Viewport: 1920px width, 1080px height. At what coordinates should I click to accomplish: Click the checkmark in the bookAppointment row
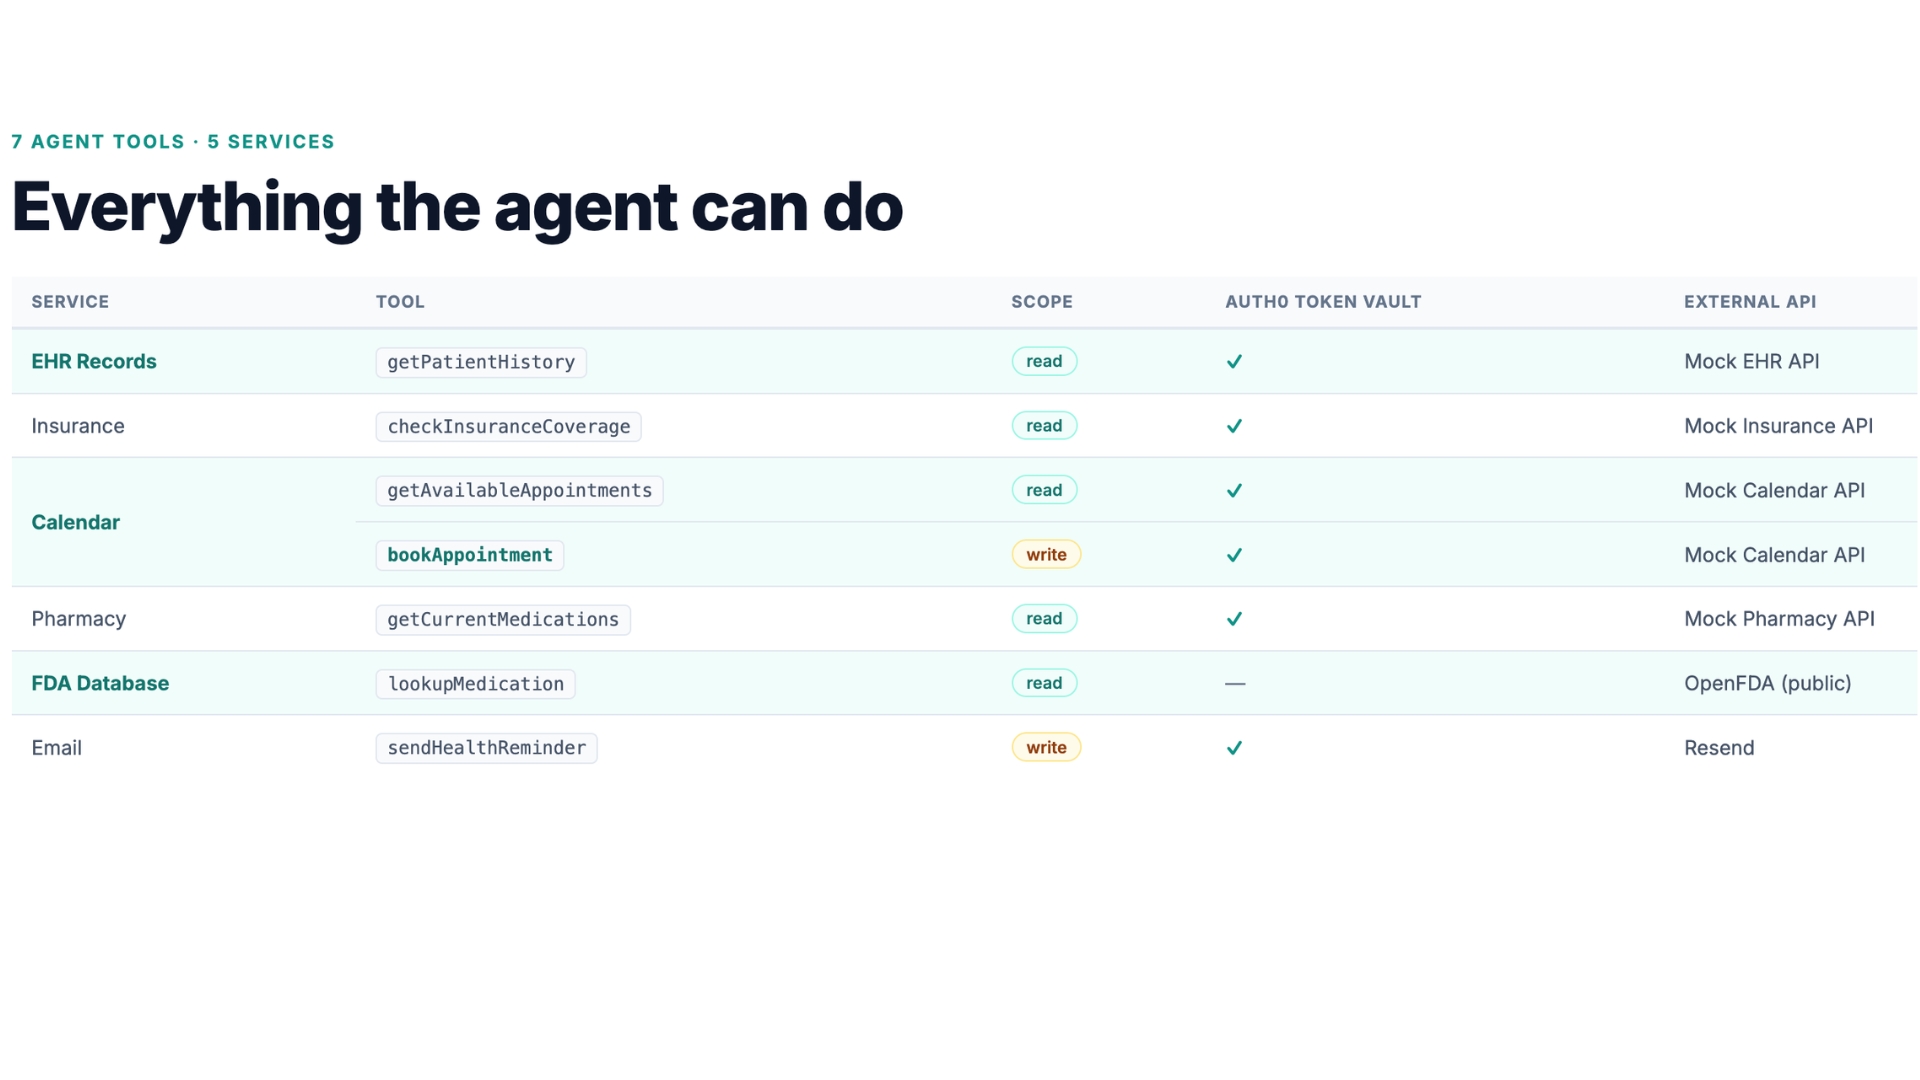click(1234, 555)
